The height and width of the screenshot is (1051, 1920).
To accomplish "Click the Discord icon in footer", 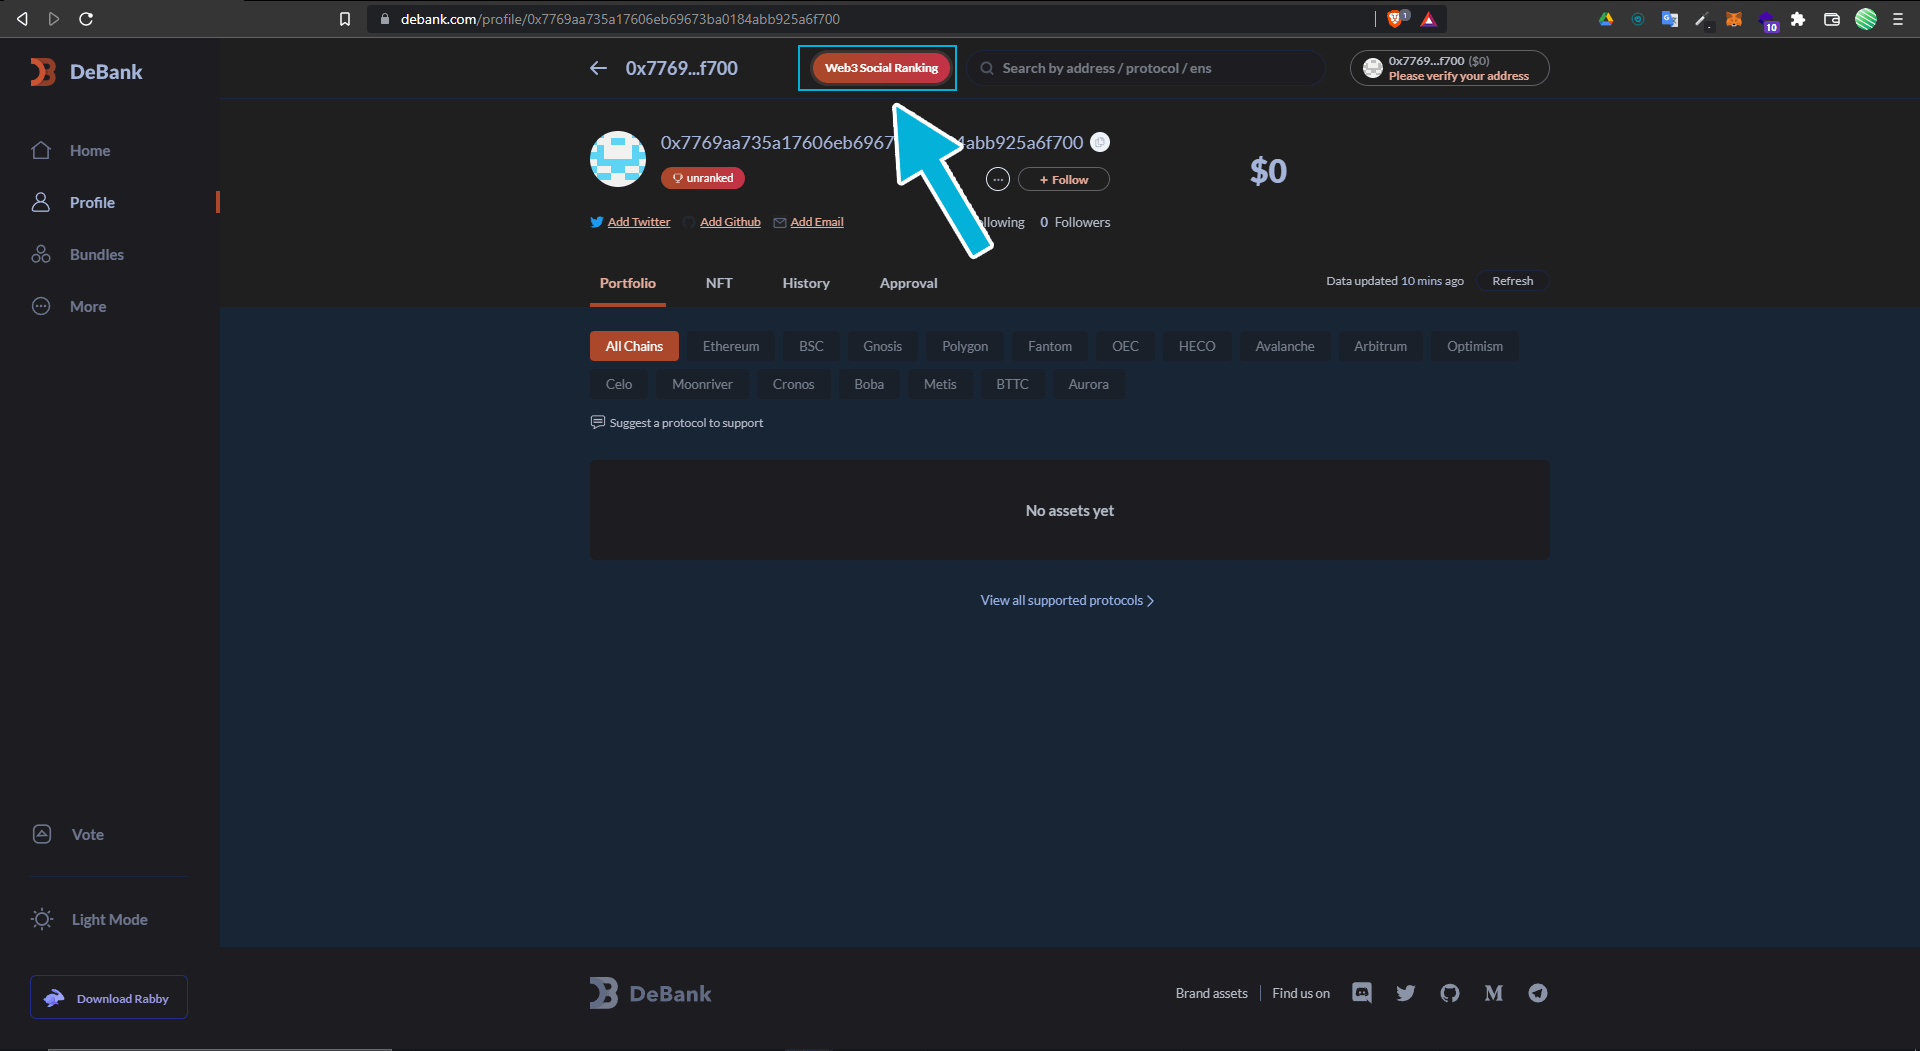I will click(x=1361, y=993).
